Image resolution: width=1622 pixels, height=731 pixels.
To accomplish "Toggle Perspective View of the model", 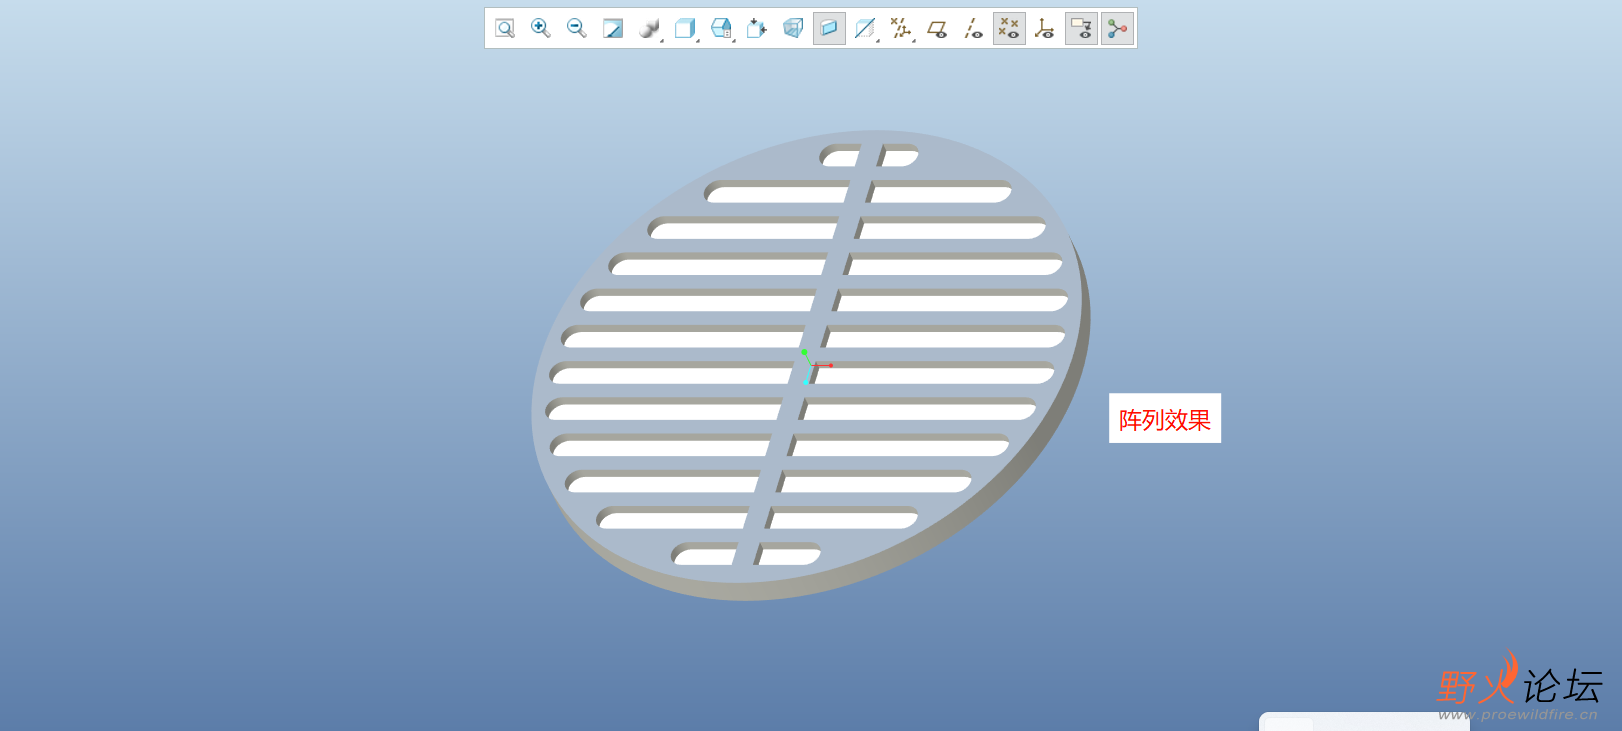I will coord(793,28).
